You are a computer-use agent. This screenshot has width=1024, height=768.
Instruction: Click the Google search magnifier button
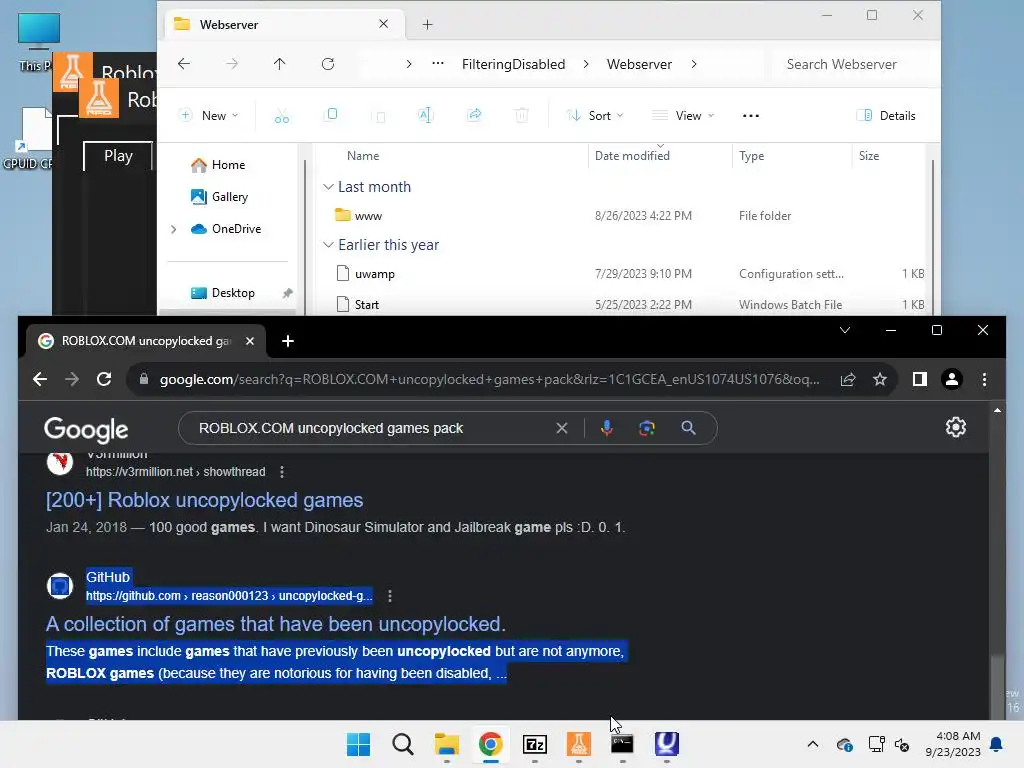click(x=688, y=428)
